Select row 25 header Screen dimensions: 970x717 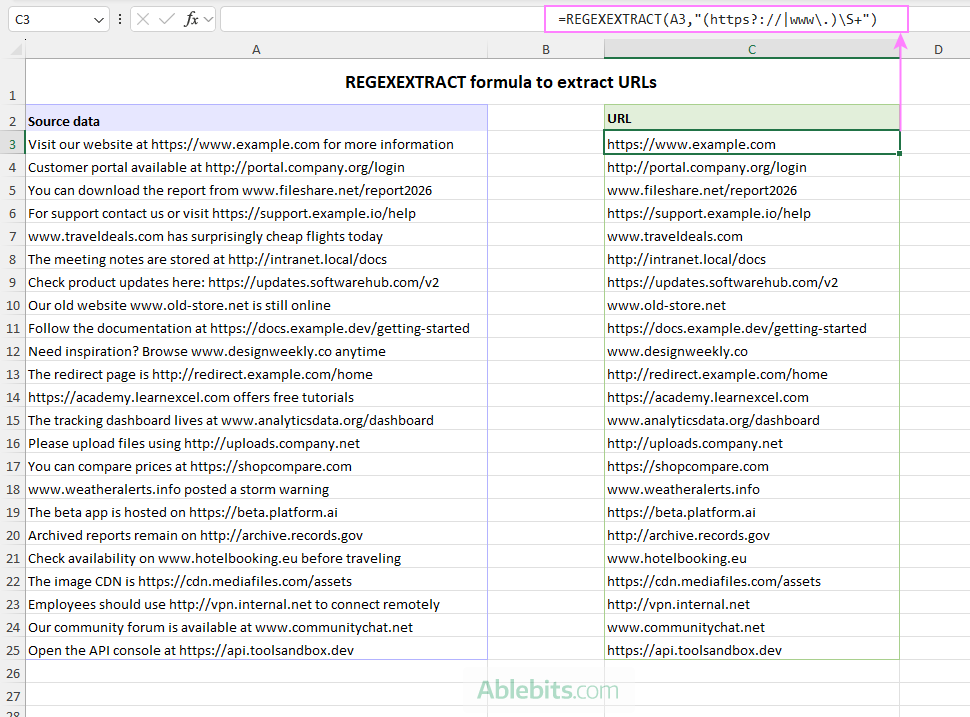pos(12,651)
